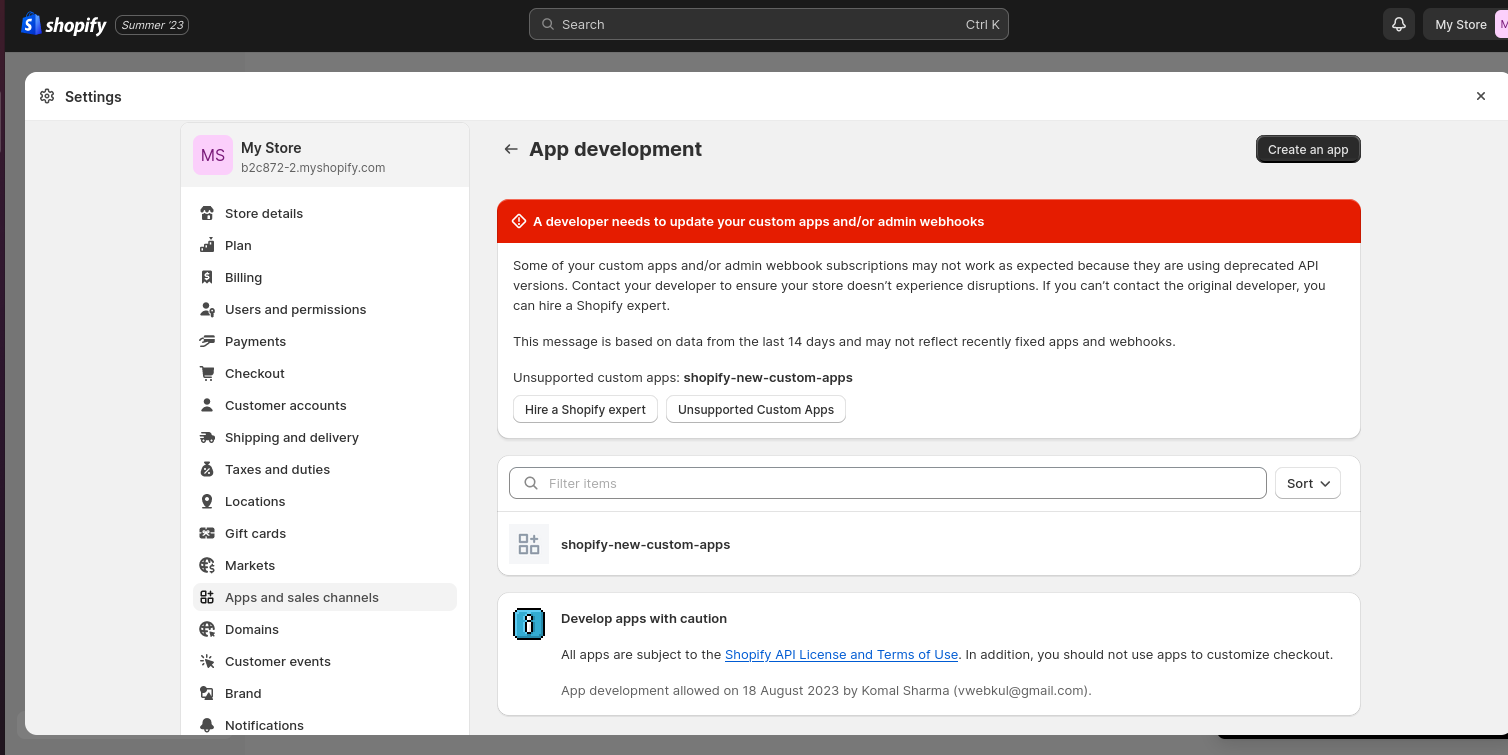Image resolution: width=1508 pixels, height=755 pixels.
Task: Open Brand settings
Action: pos(325,693)
